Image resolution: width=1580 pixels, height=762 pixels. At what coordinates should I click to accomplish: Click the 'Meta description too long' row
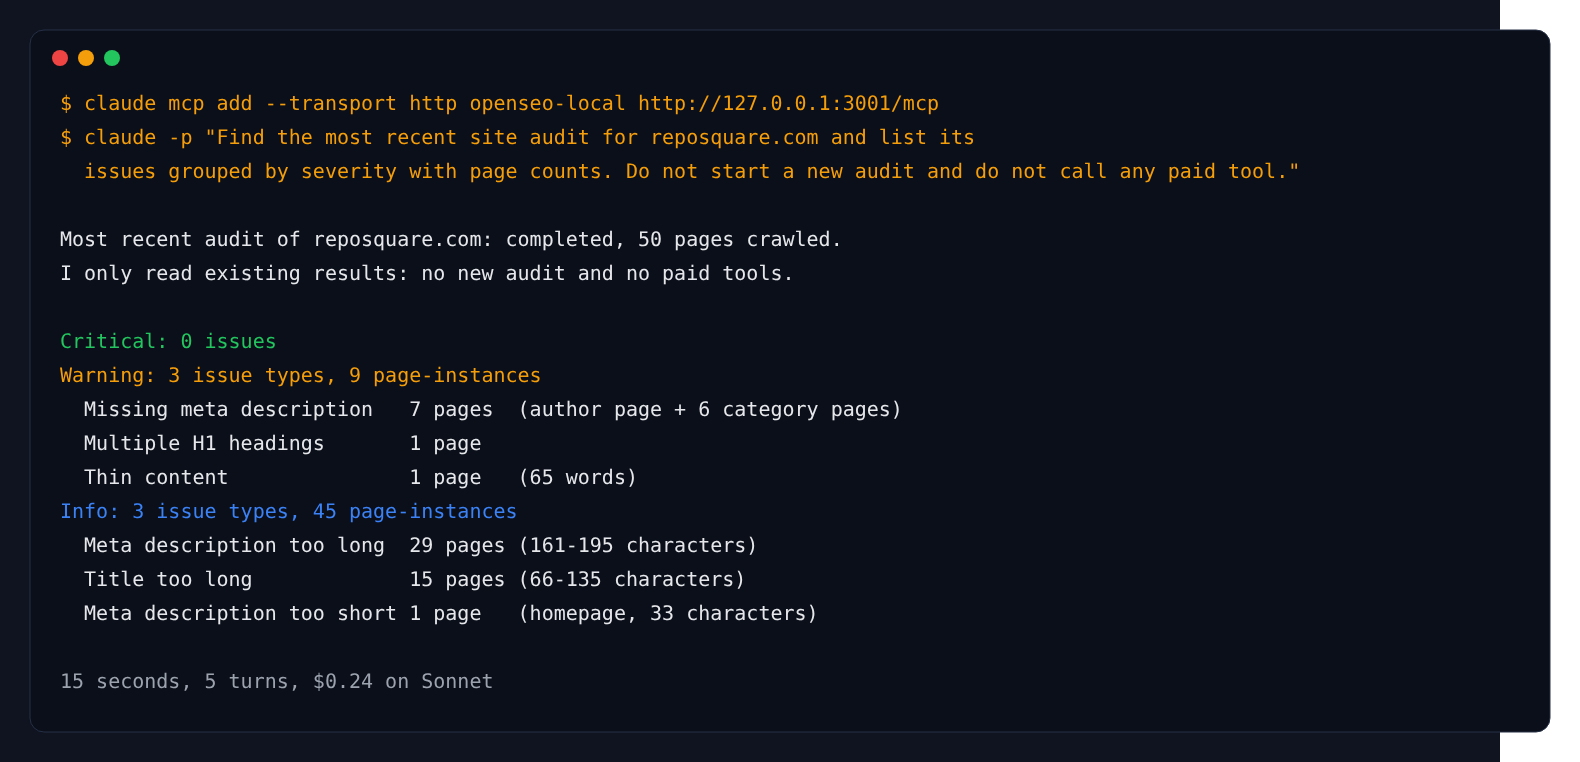(x=420, y=546)
